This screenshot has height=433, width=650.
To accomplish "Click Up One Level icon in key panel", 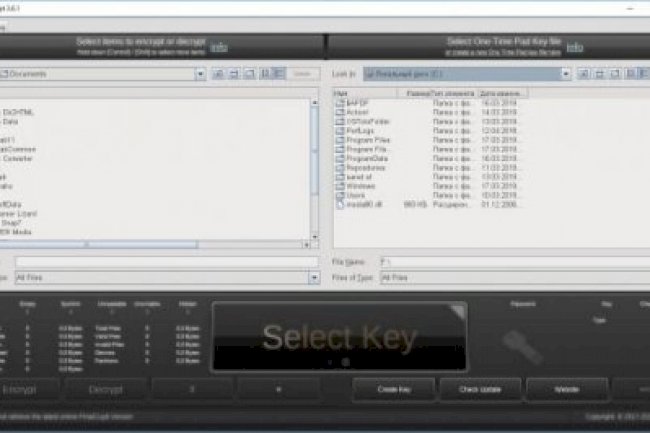I will (x=582, y=74).
